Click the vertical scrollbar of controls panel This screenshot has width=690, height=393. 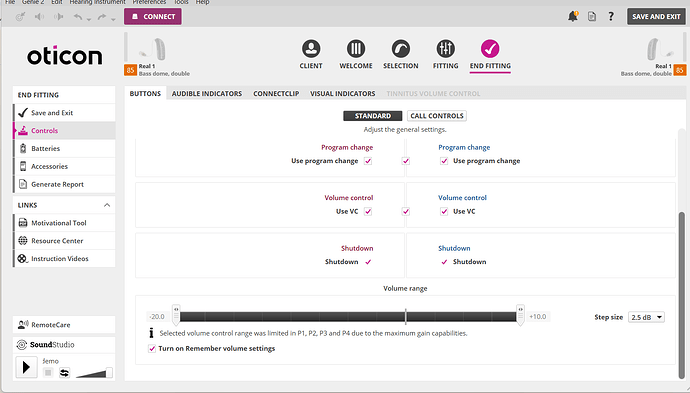682,295
